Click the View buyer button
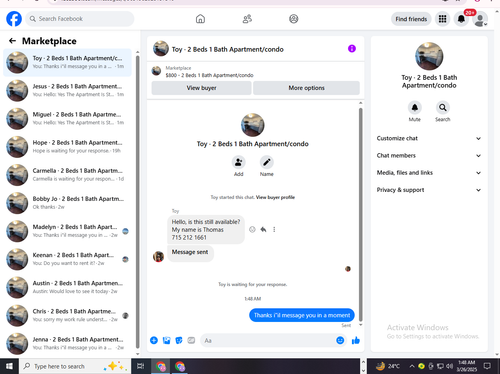The image size is (500, 374). coord(201,88)
